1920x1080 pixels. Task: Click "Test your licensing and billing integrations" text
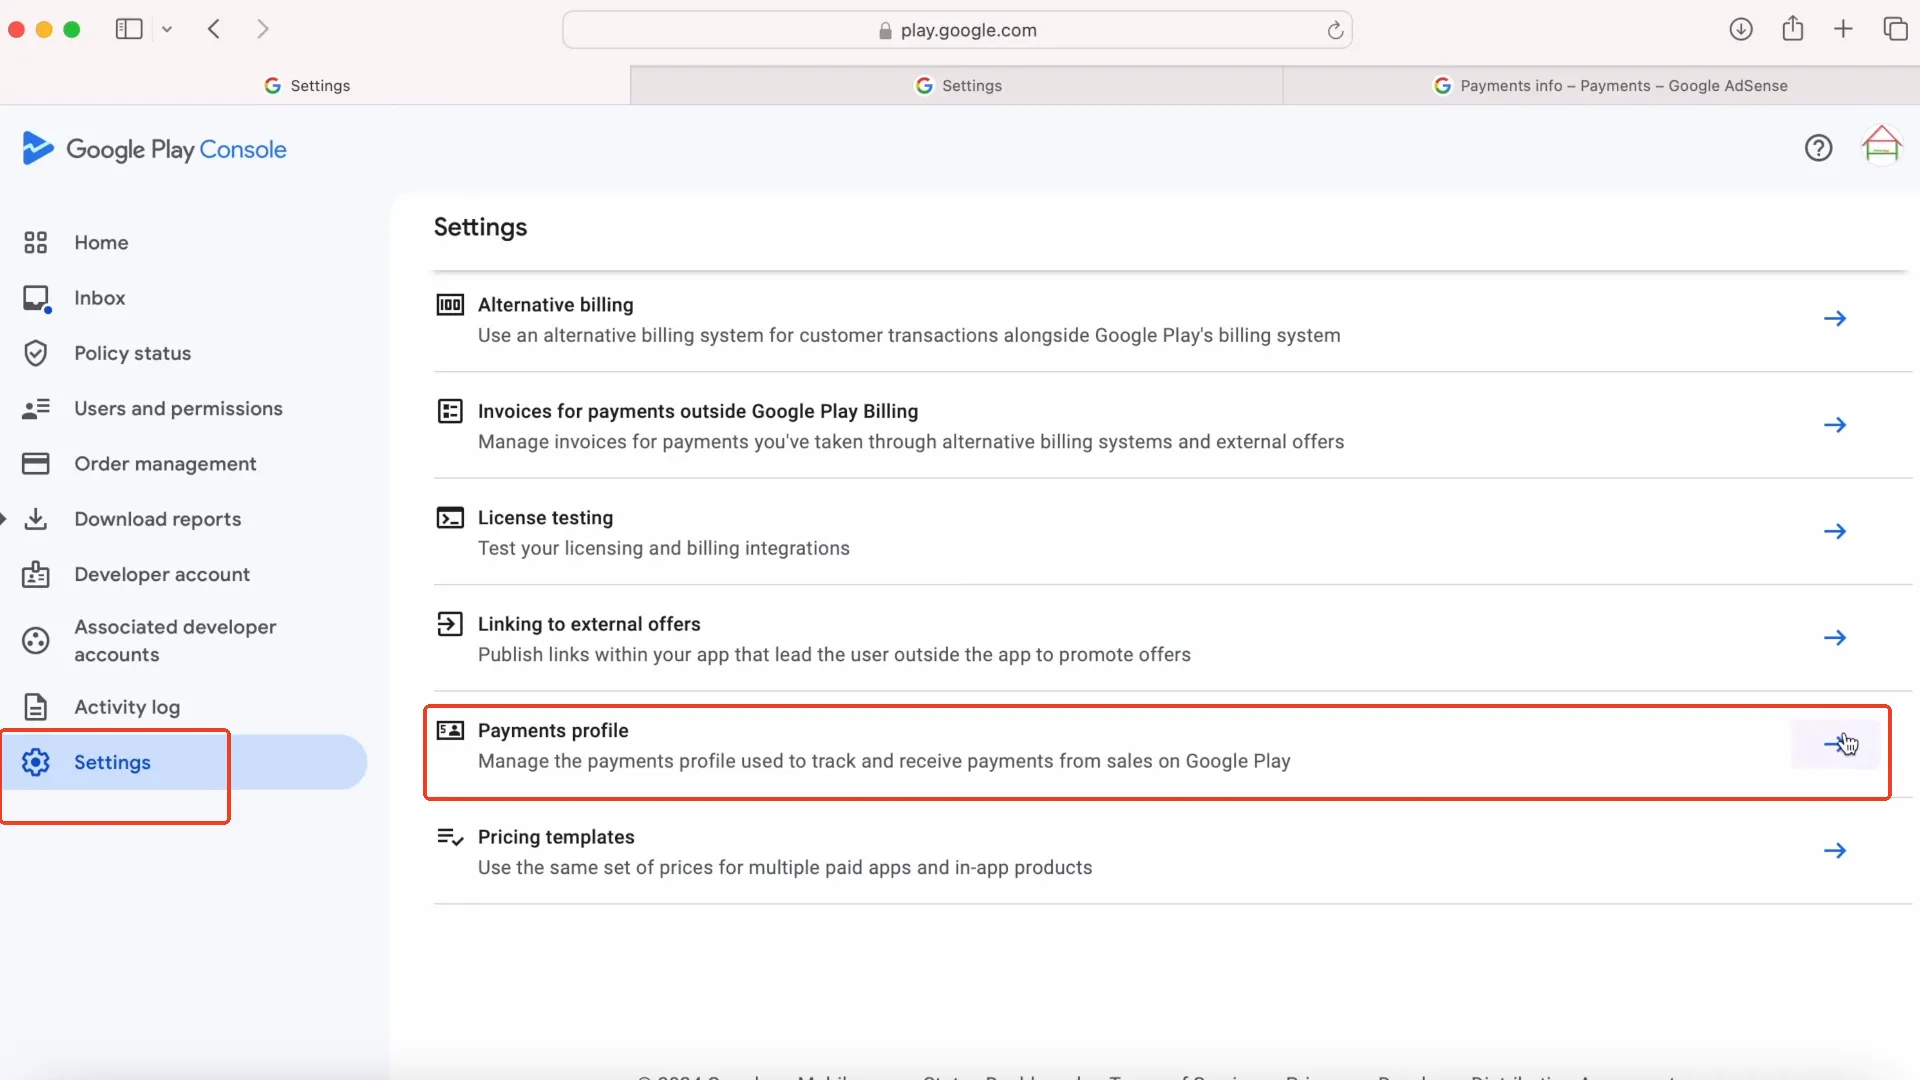pos(664,548)
